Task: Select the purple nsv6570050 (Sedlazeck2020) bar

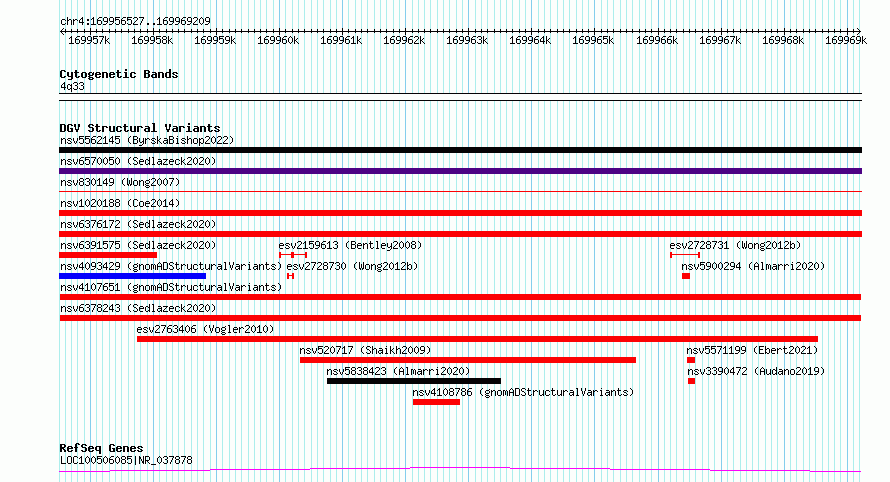Action: tap(460, 171)
